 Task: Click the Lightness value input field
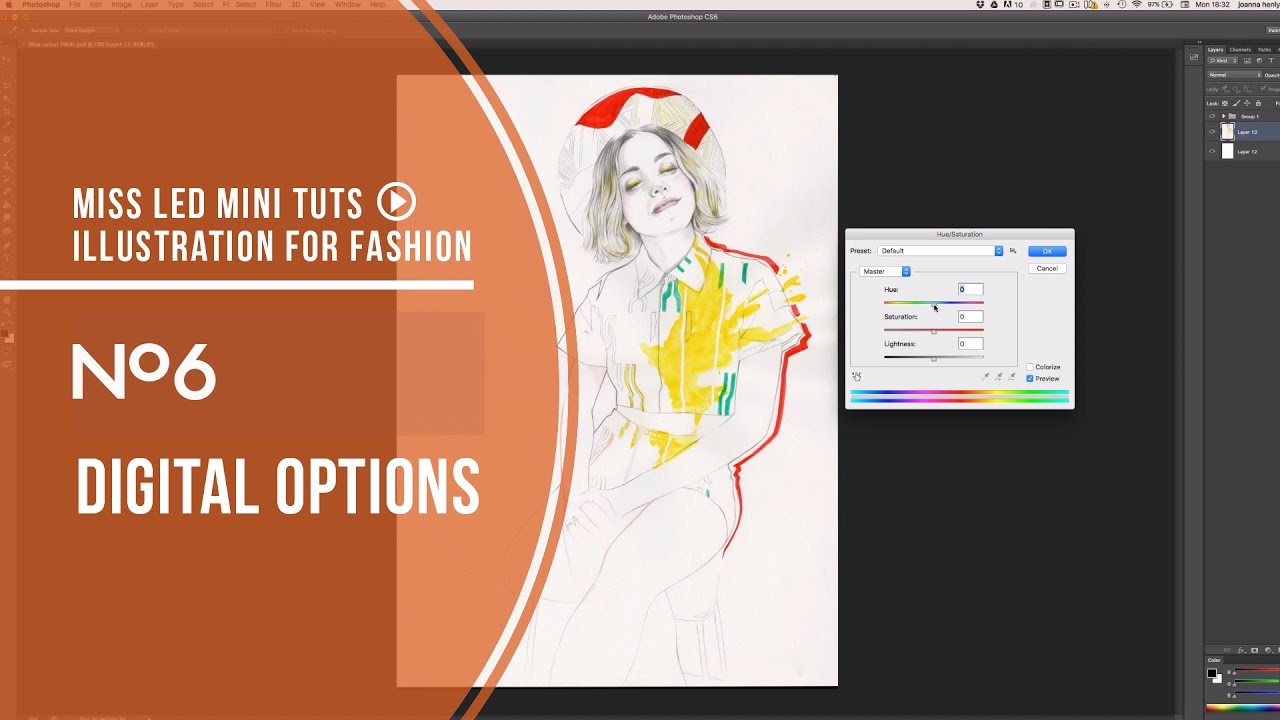(970, 343)
